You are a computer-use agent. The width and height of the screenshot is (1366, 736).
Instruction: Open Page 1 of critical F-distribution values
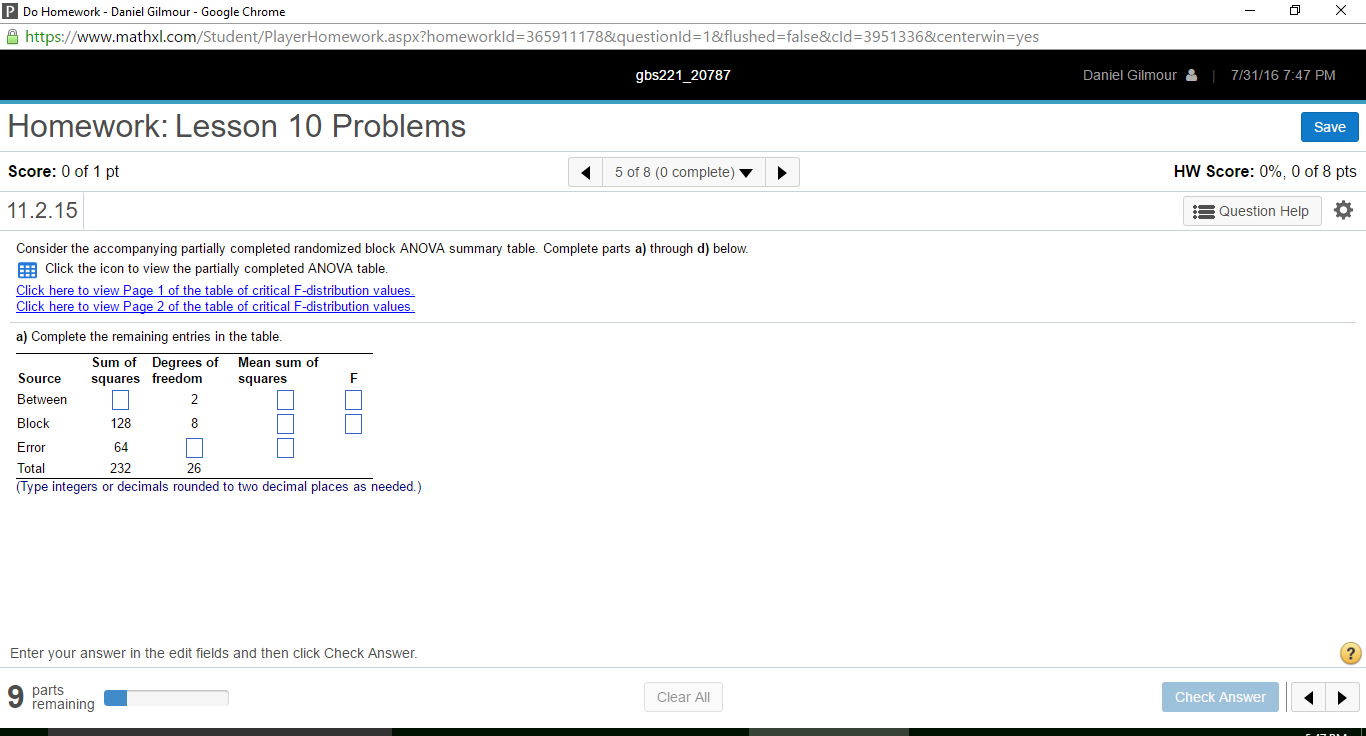[x=215, y=290]
